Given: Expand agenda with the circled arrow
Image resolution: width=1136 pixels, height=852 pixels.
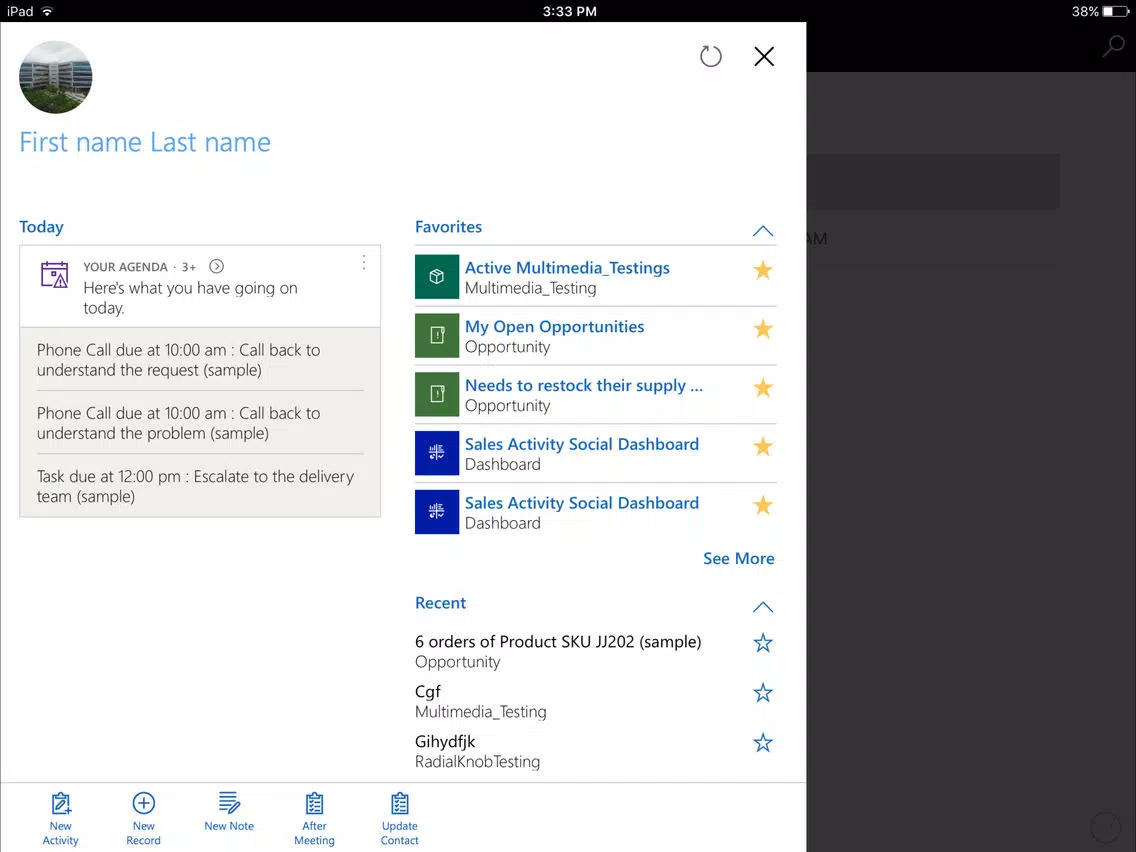Looking at the screenshot, I should pos(216,266).
